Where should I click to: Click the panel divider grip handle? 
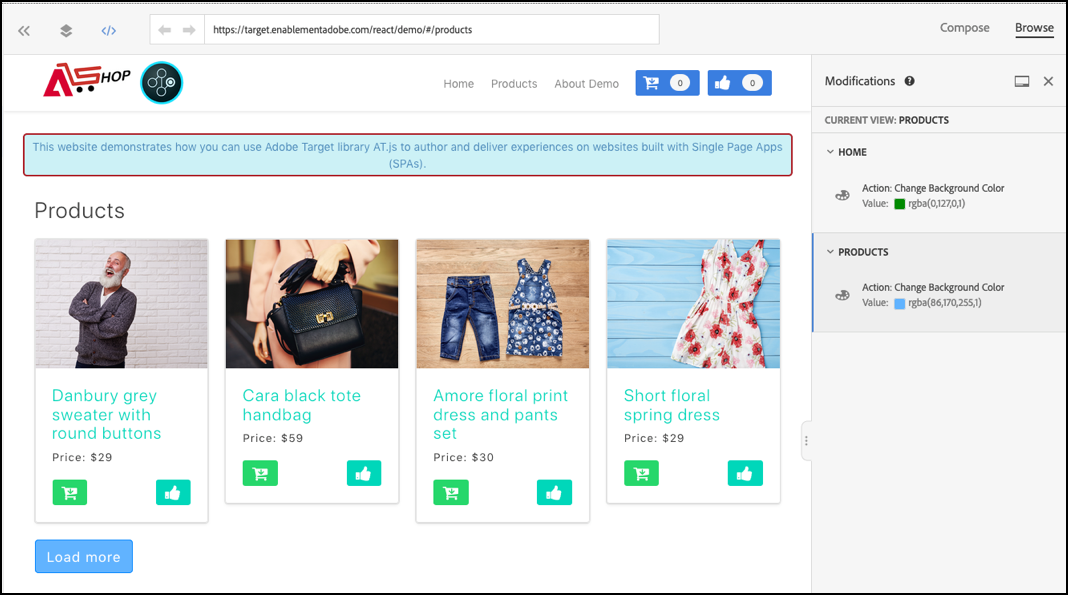tap(806, 440)
